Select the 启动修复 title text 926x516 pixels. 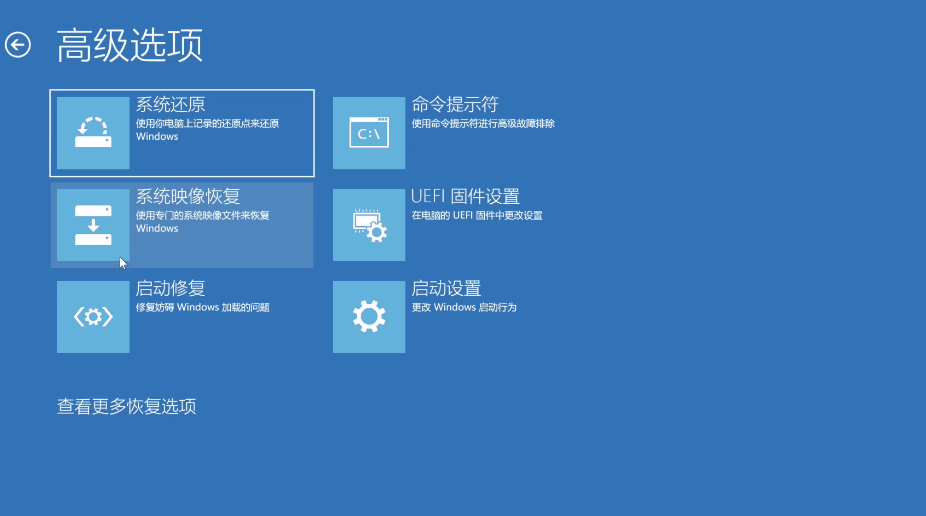coord(171,289)
